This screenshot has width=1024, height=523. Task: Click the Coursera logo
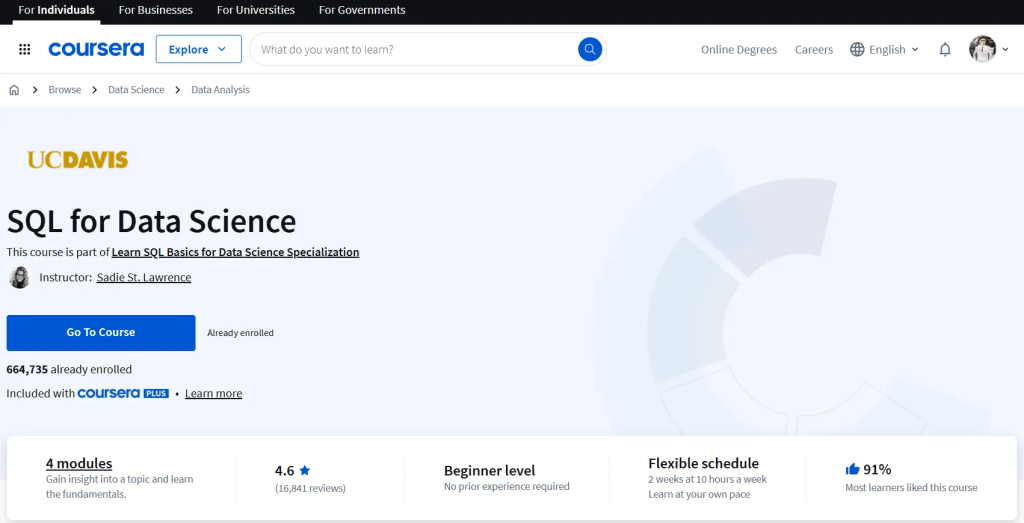[96, 49]
